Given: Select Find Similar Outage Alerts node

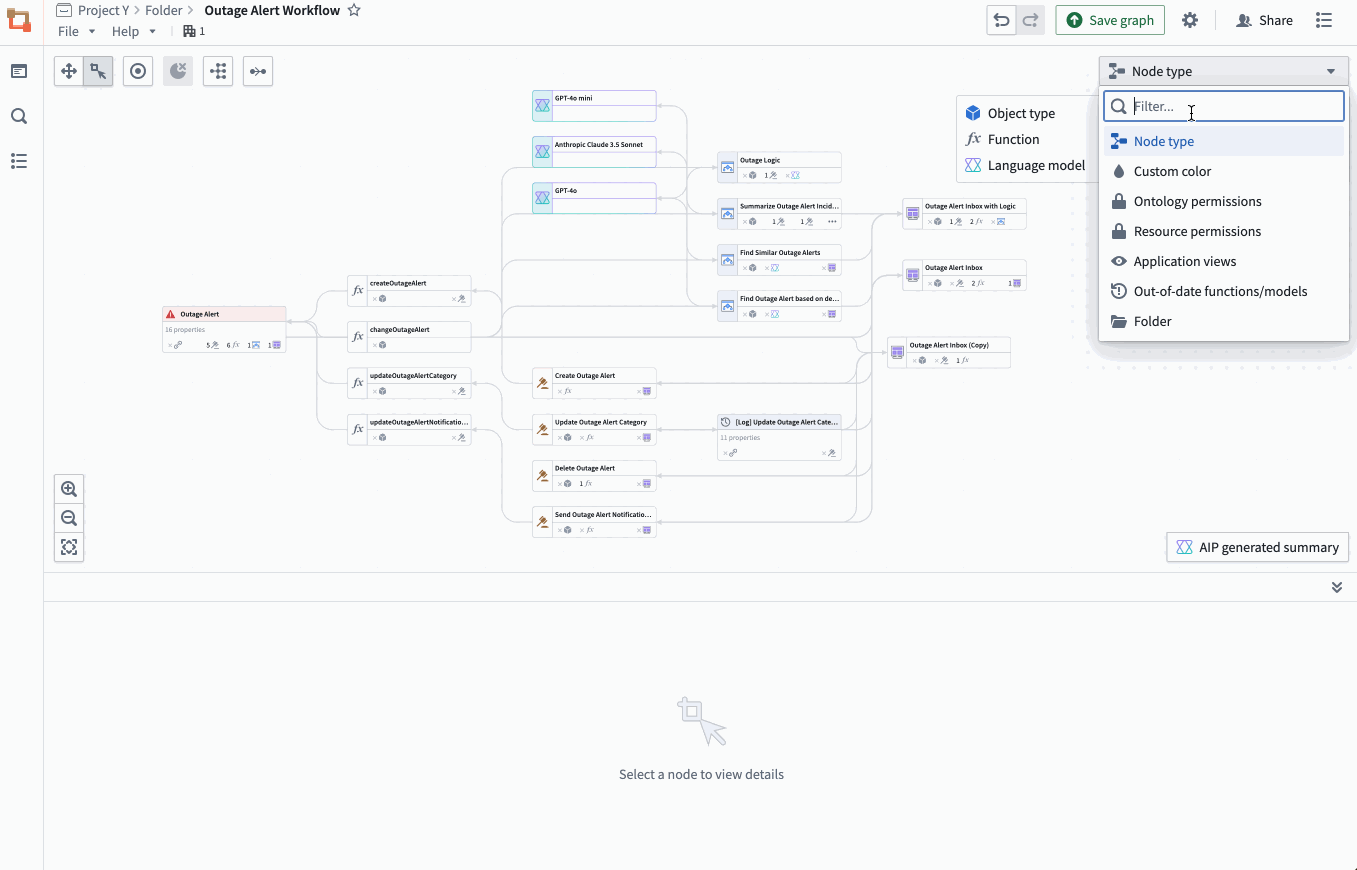Looking at the screenshot, I should pyautogui.click(x=779, y=260).
